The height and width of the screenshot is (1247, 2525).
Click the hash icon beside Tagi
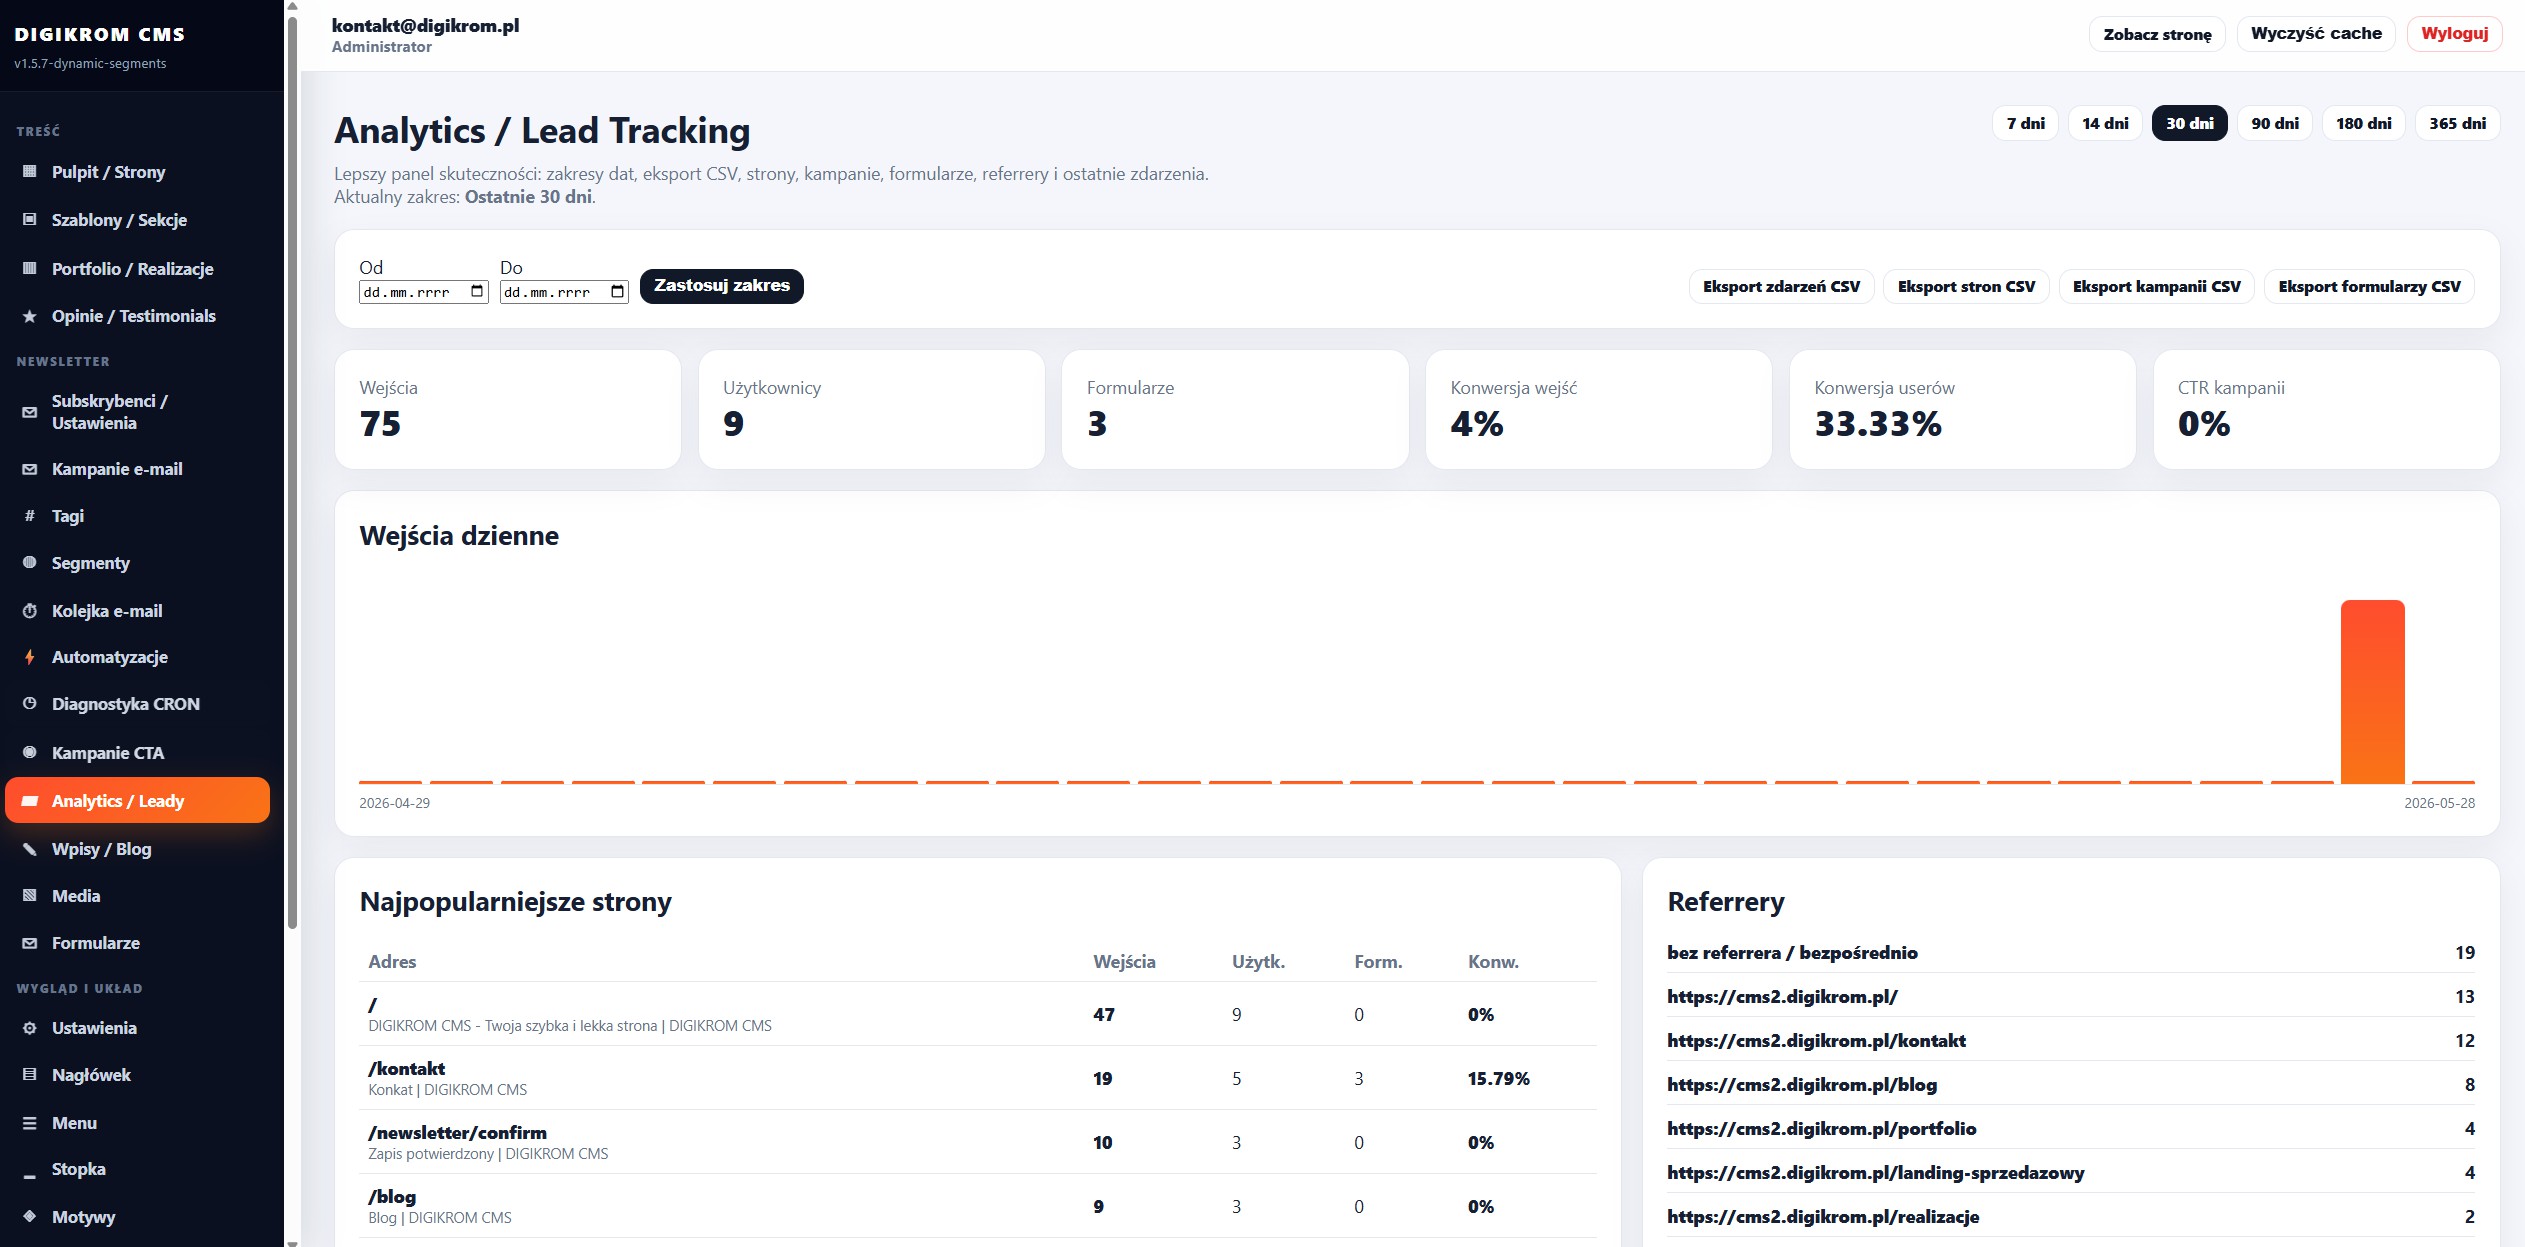[30, 516]
